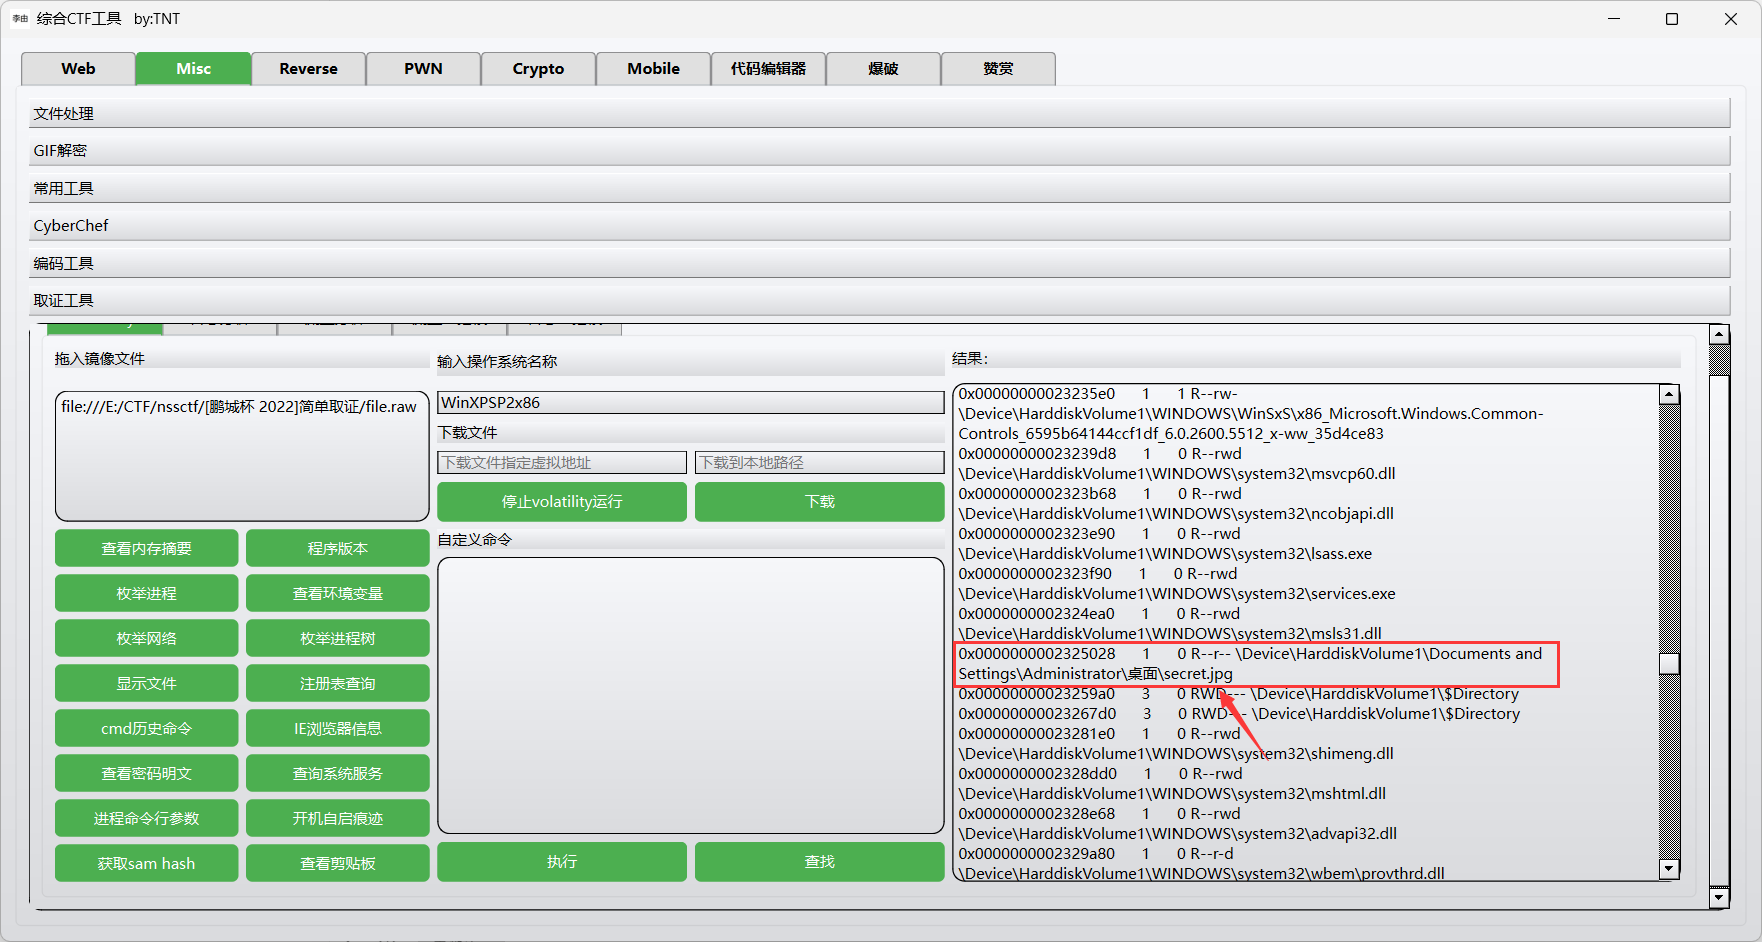The image size is (1762, 942).
Task: Expand the 文件处理 section
Action: click(879, 113)
